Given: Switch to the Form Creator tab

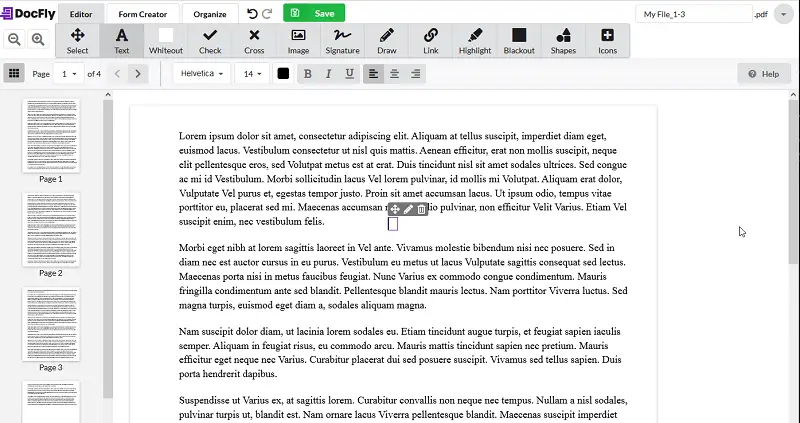Looking at the screenshot, I should tap(143, 14).
